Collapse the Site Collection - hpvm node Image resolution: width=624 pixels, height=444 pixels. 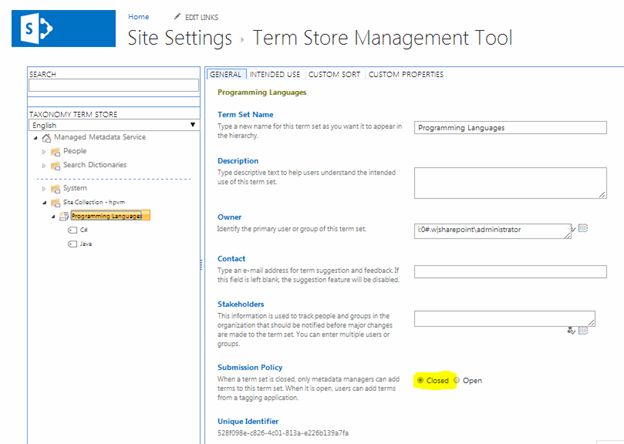(x=43, y=201)
